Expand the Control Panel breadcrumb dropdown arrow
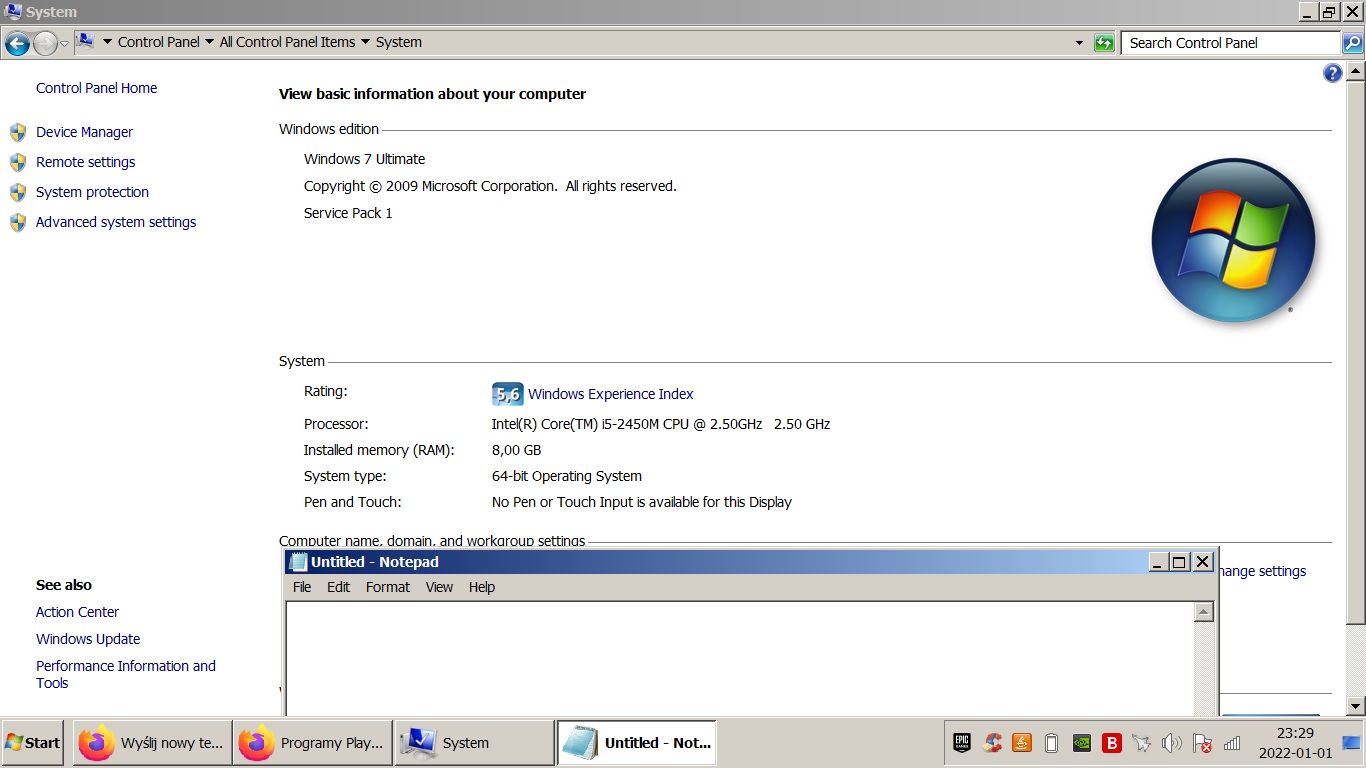Screen dimensions: 1366x768 click(x=209, y=42)
